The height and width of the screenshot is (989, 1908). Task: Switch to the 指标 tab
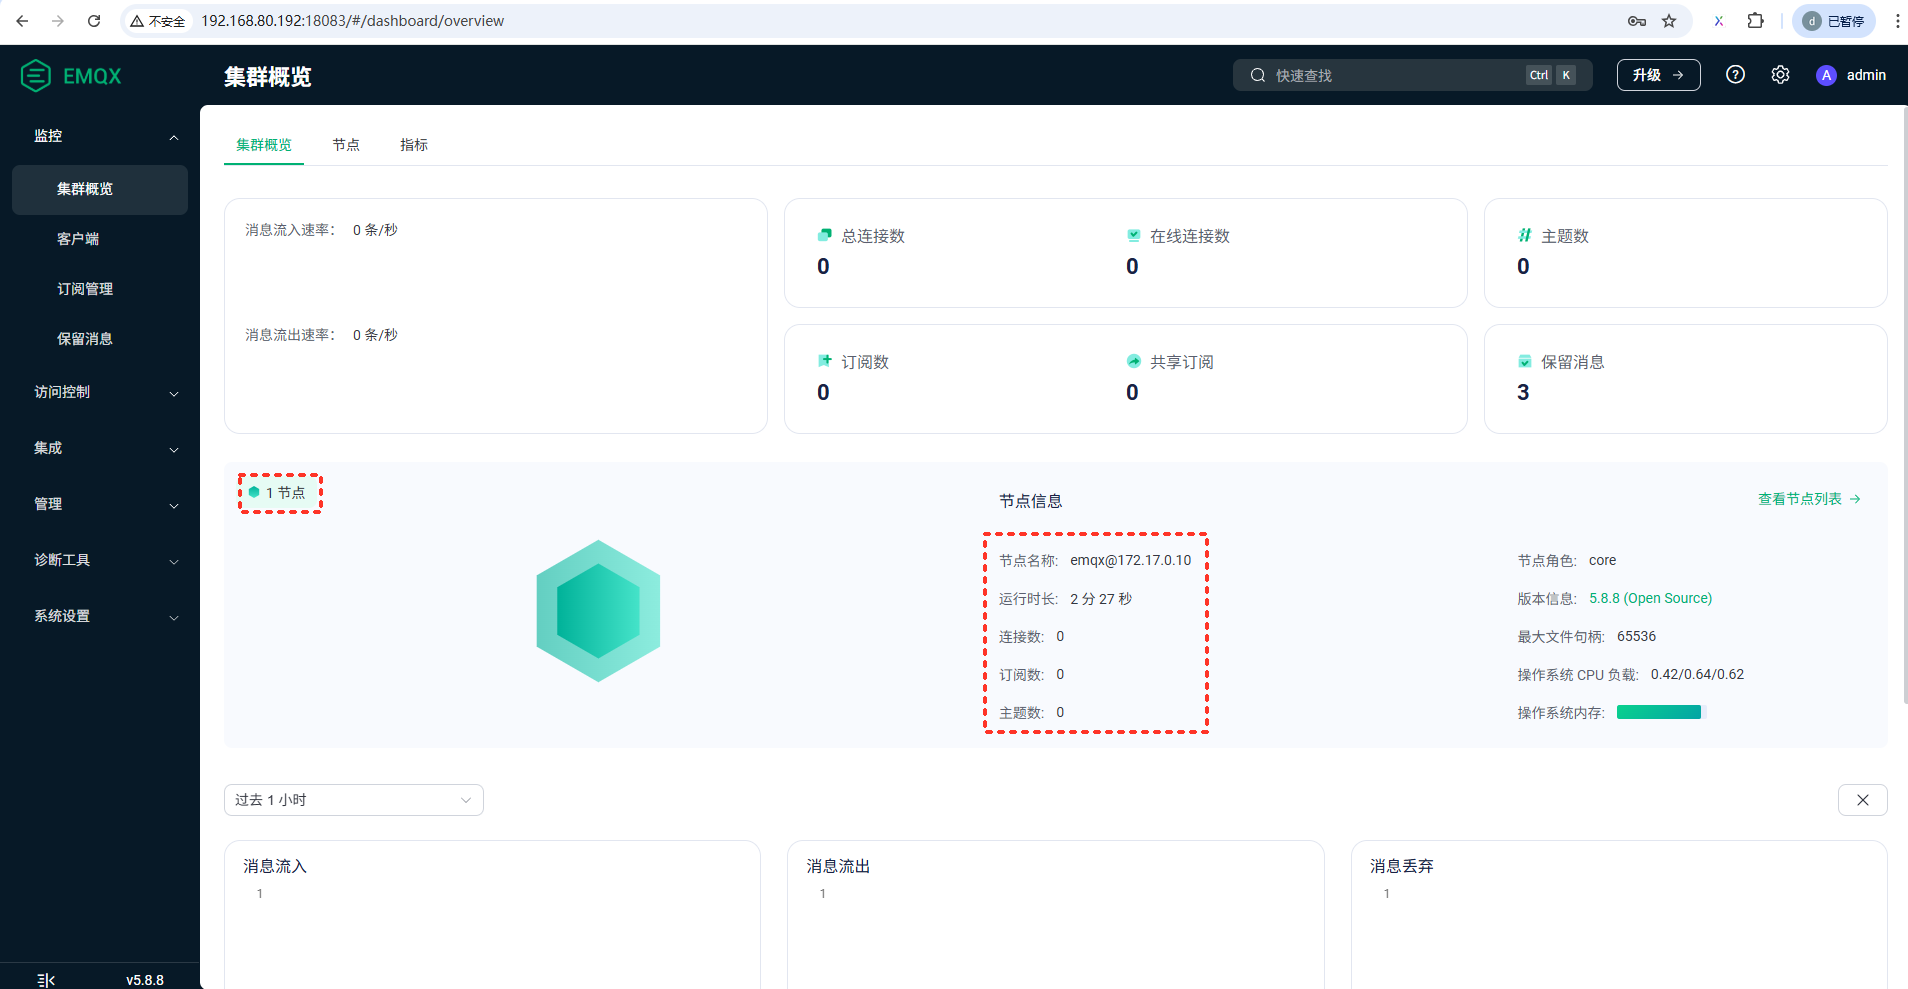point(414,145)
